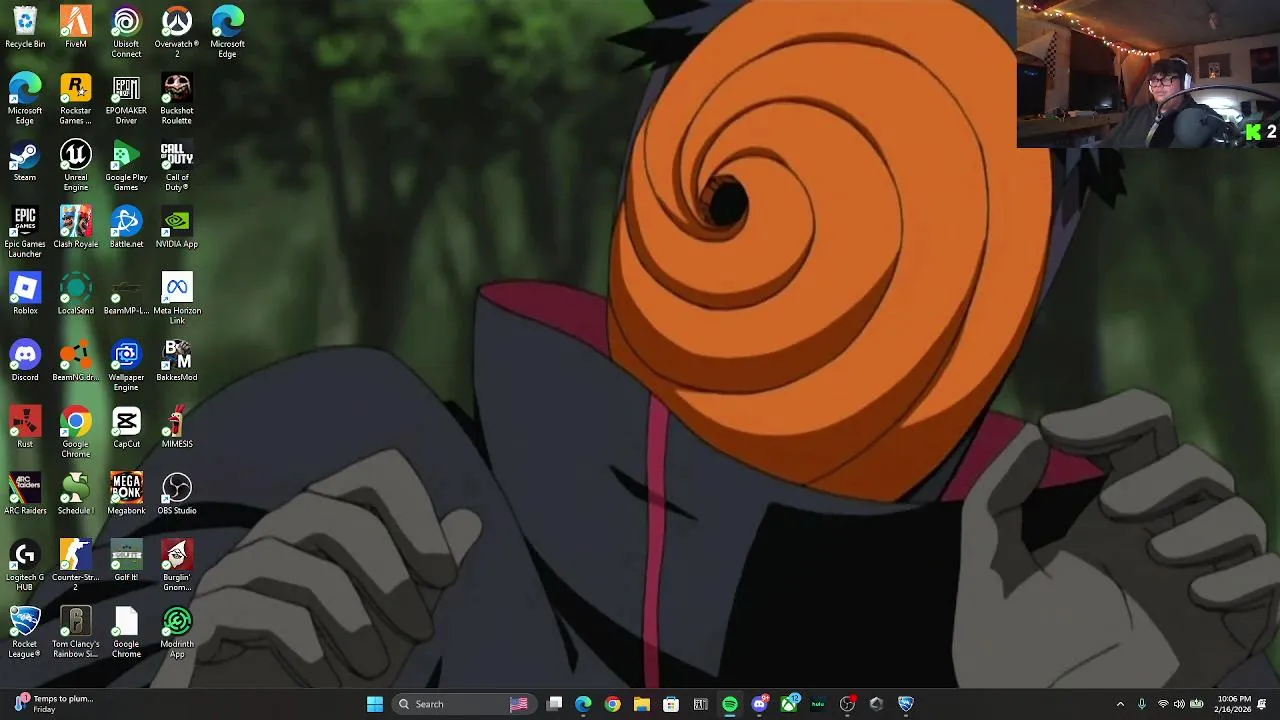Open File Explorer from the taskbar
1280x720 pixels.
642,704
